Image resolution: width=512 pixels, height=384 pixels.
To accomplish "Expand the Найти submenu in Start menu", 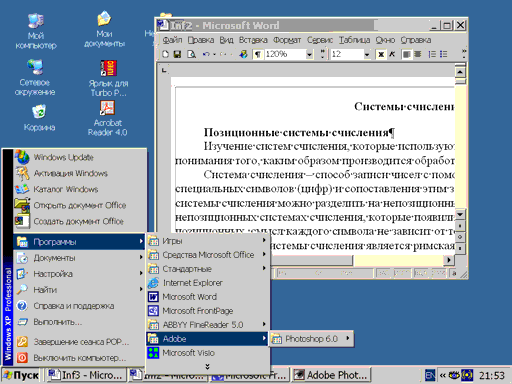I will [80, 290].
